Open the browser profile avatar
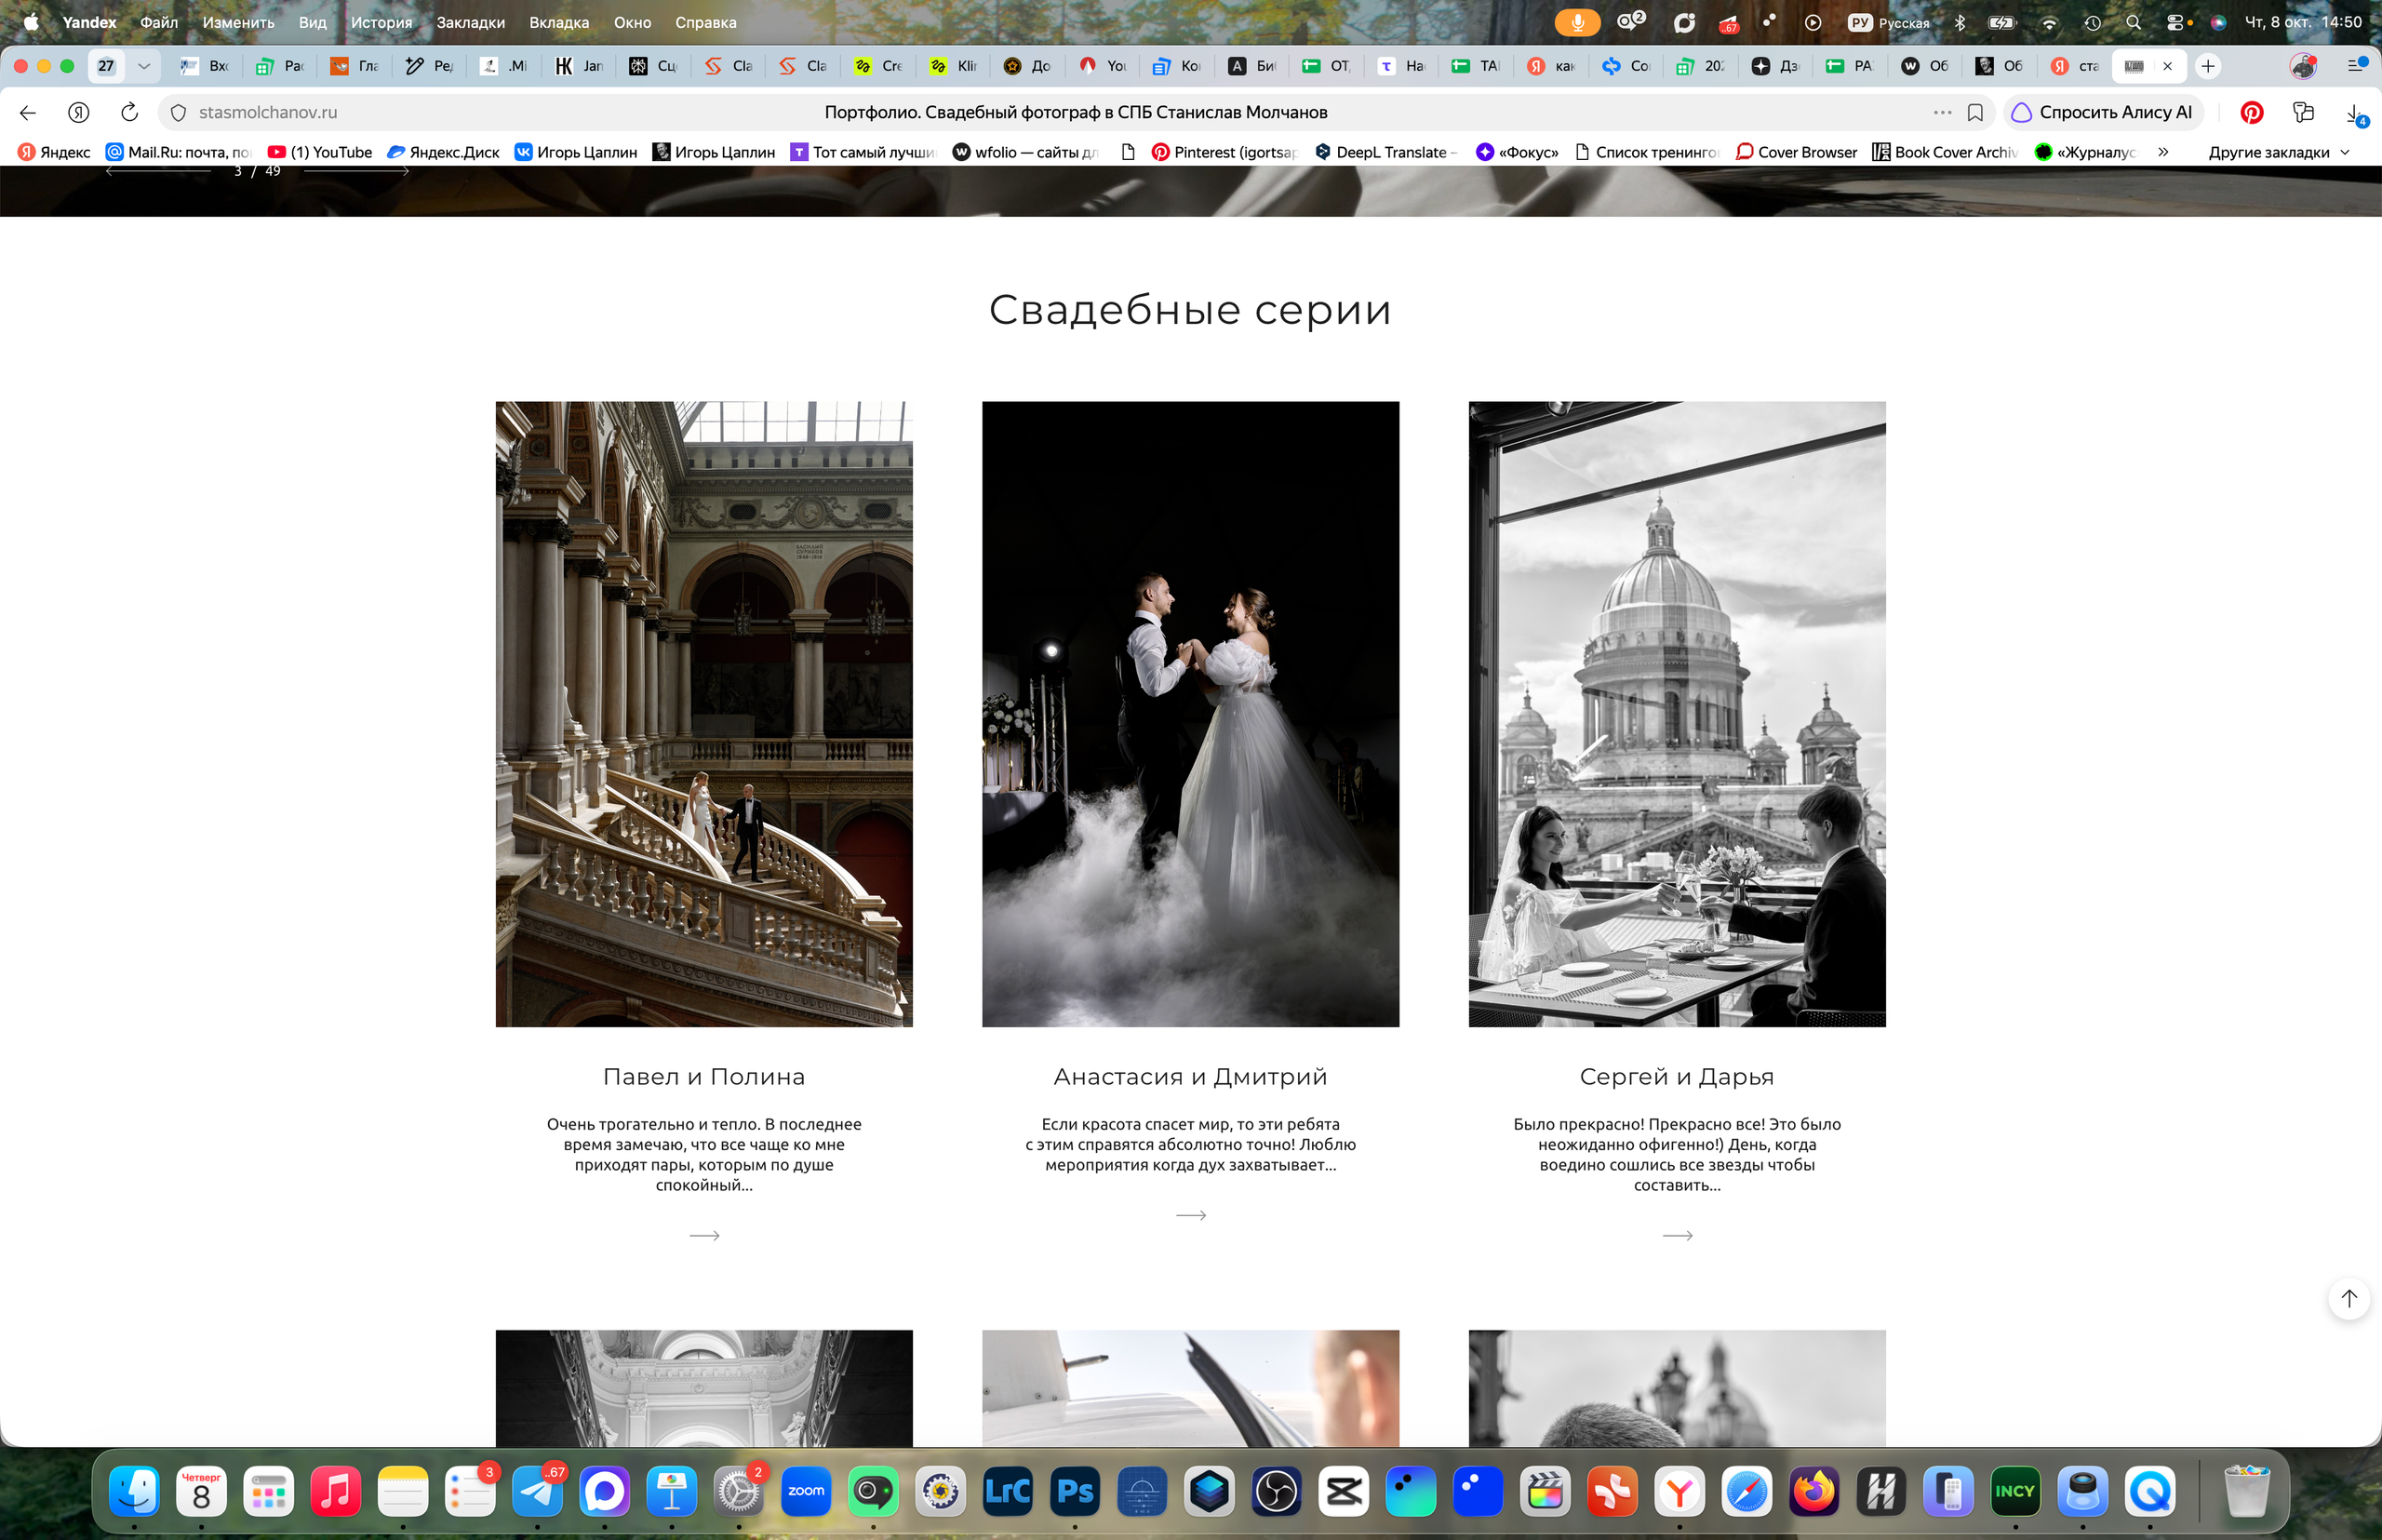The width and height of the screenshot is (2382, 1540). coord(2303,66)
